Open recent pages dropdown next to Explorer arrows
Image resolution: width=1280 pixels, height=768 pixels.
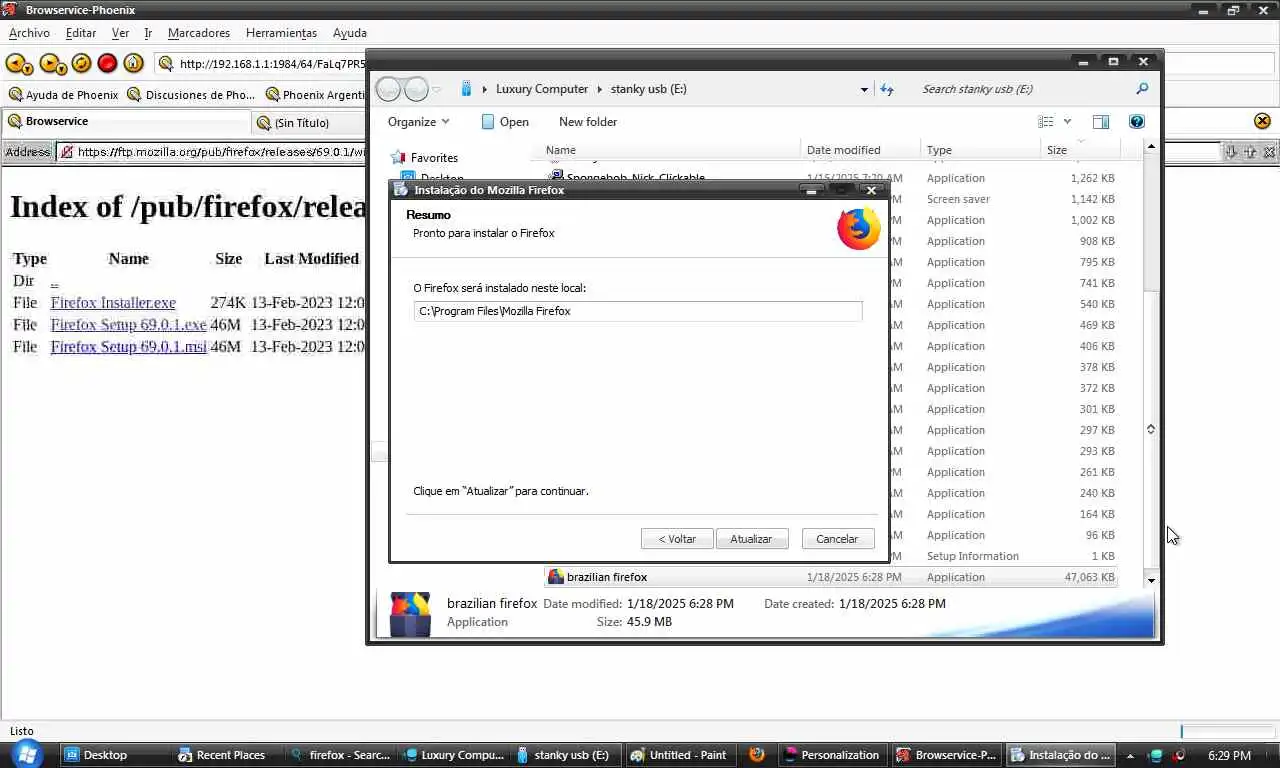click(436, 90)
